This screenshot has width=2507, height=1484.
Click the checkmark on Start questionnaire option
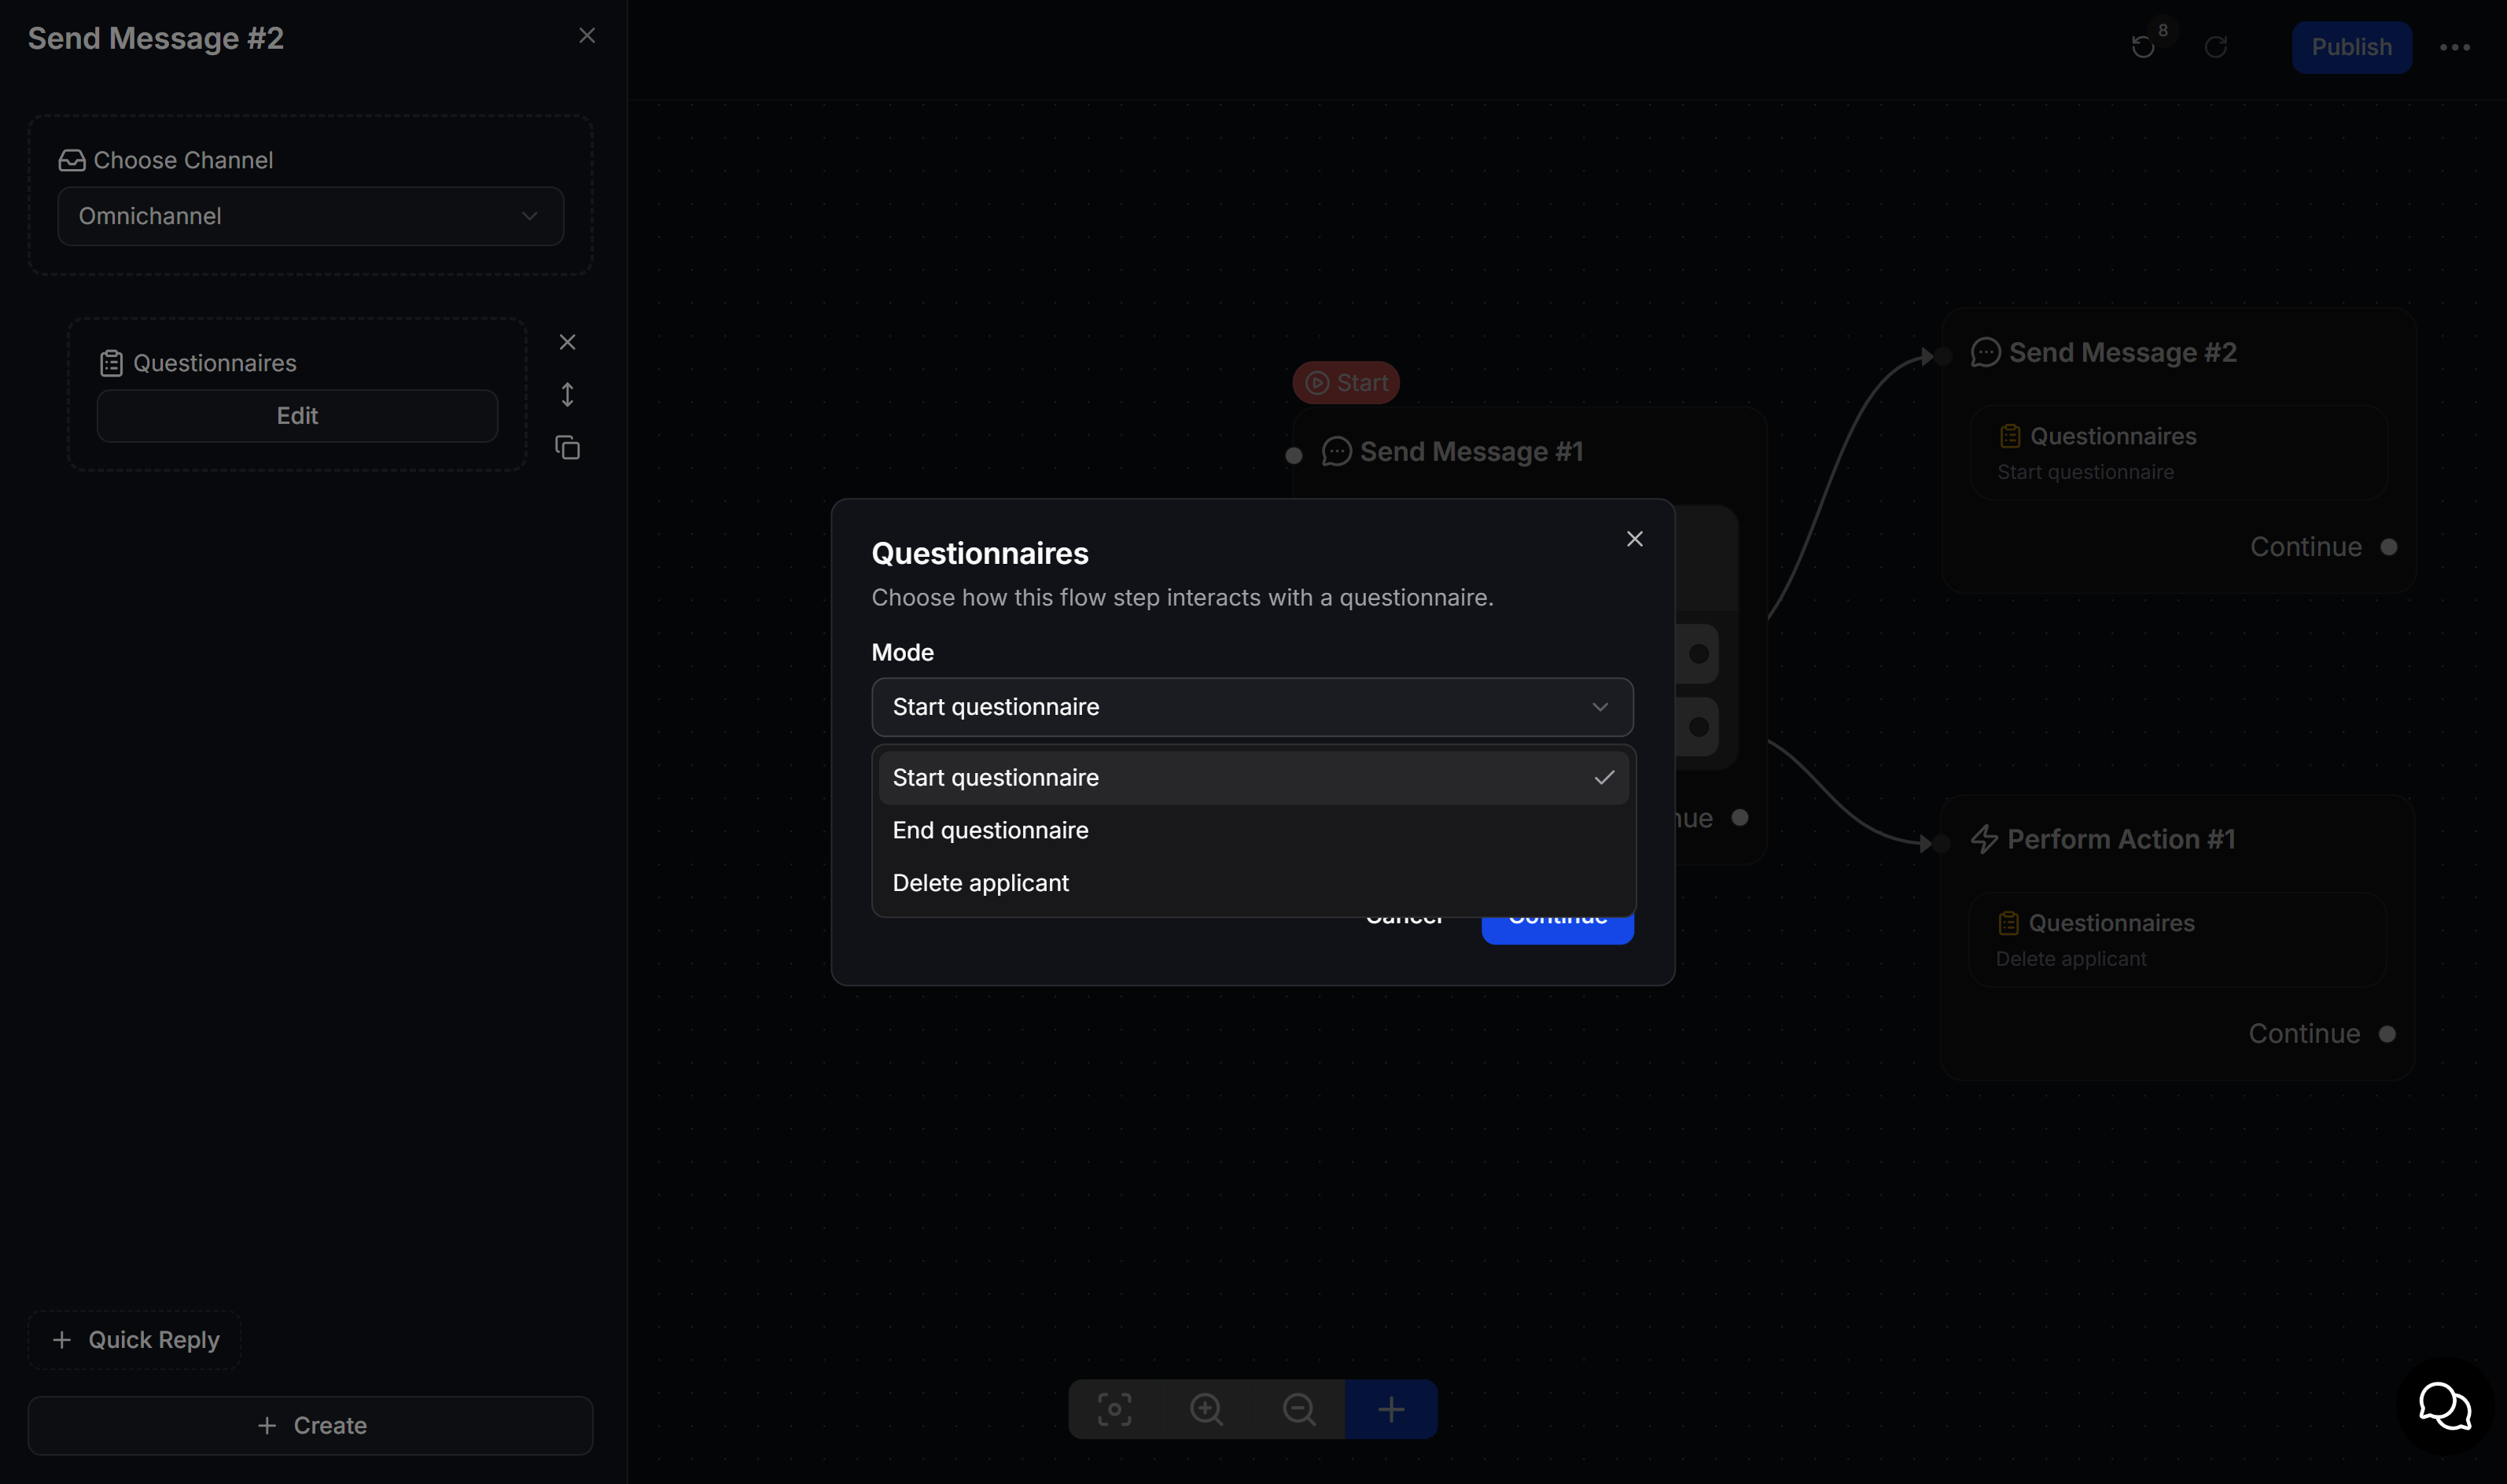point(1604,777)
